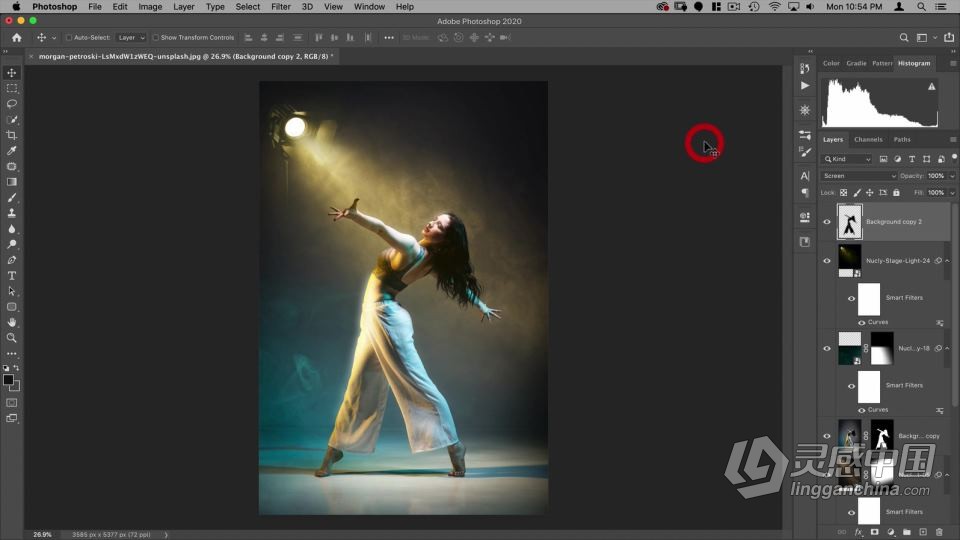The image size is (960, 540).
Task: Hide the Background copy 2 layer
Action: 827,222
